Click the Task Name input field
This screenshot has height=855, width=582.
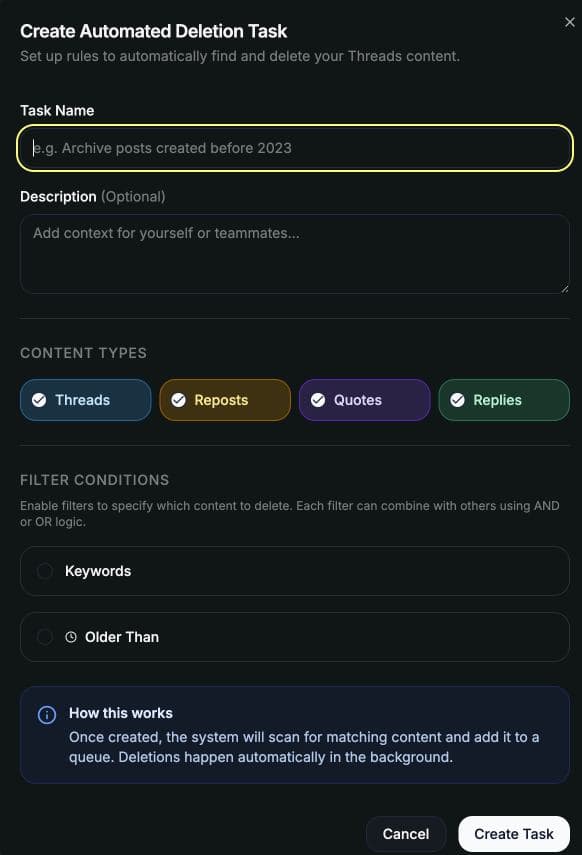(295, 147)
